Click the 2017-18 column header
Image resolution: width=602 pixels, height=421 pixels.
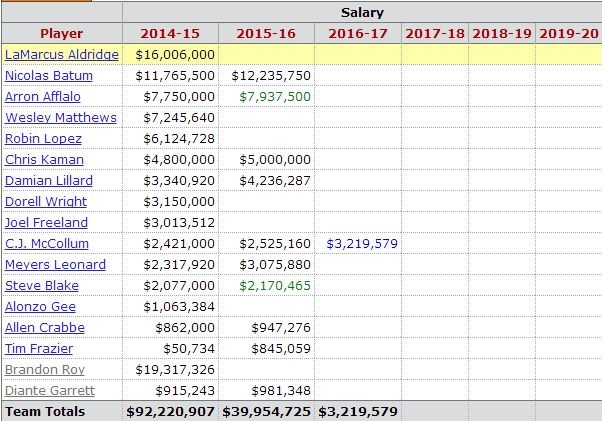(x=435, y=33)
